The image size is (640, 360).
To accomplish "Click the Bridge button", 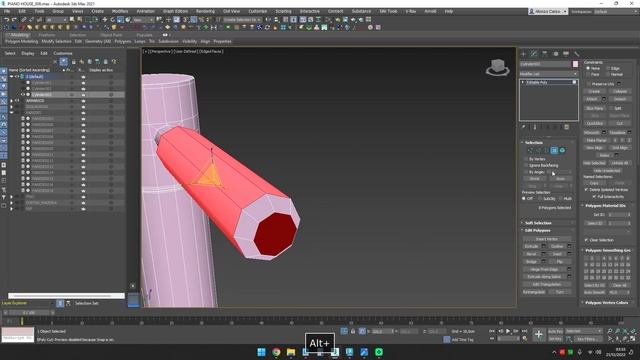I will tap(531, 262).
